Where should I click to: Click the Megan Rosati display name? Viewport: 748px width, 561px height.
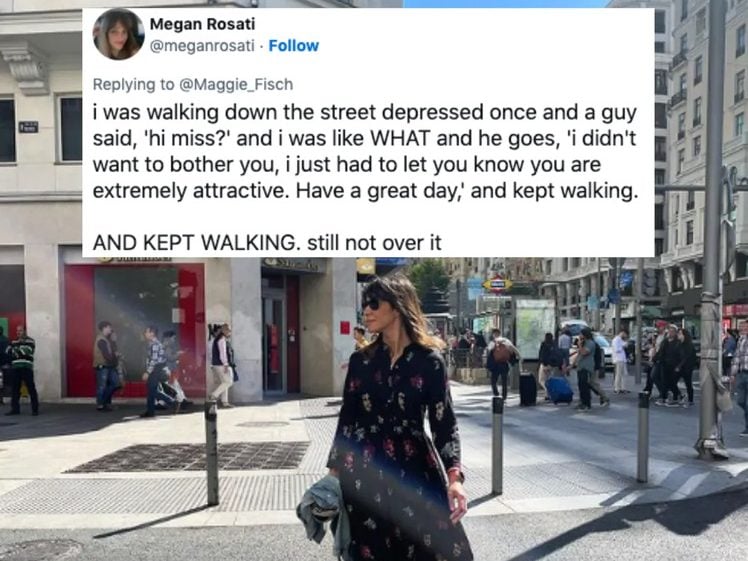pos(202,23)
